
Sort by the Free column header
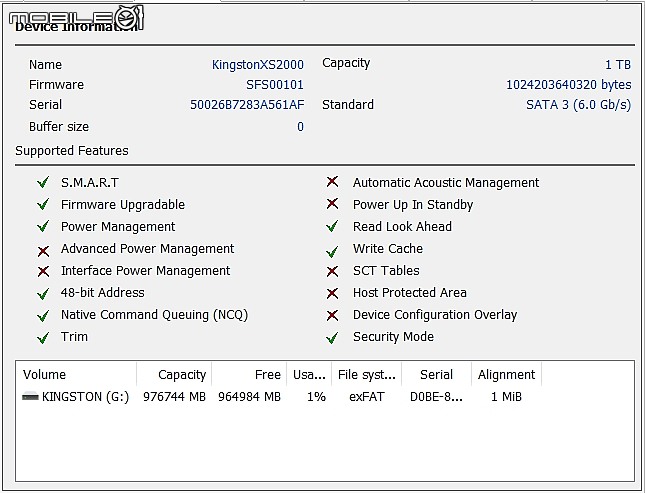(x=249, y=374)
